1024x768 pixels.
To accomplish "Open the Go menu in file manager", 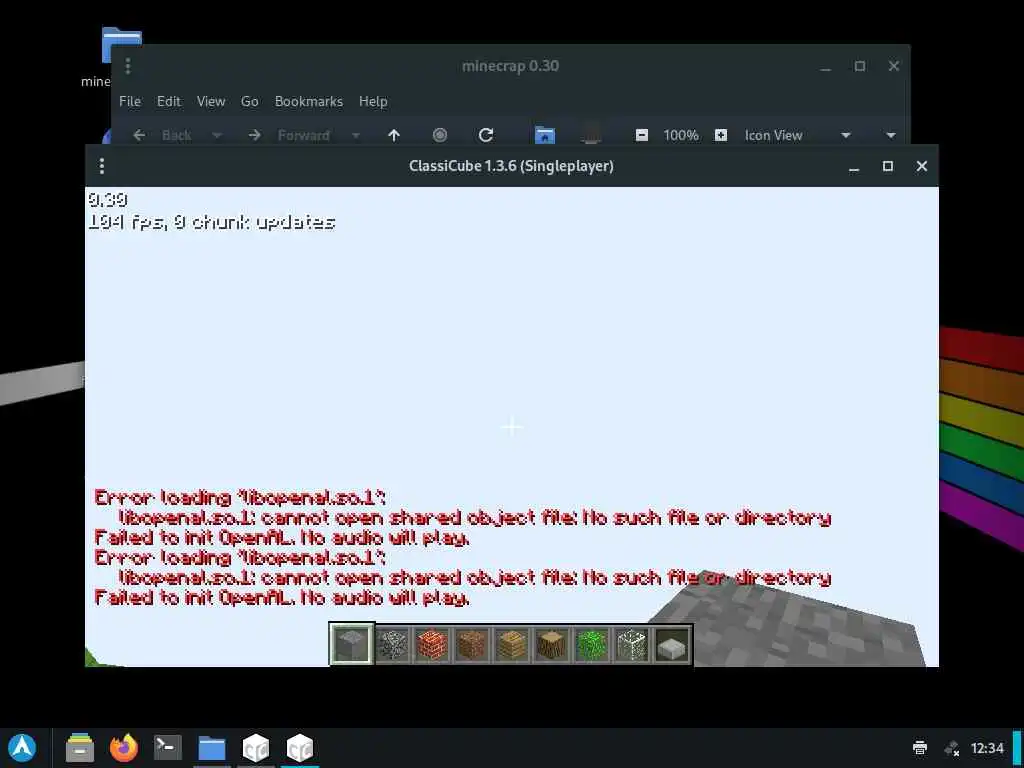I will point(249,101).
